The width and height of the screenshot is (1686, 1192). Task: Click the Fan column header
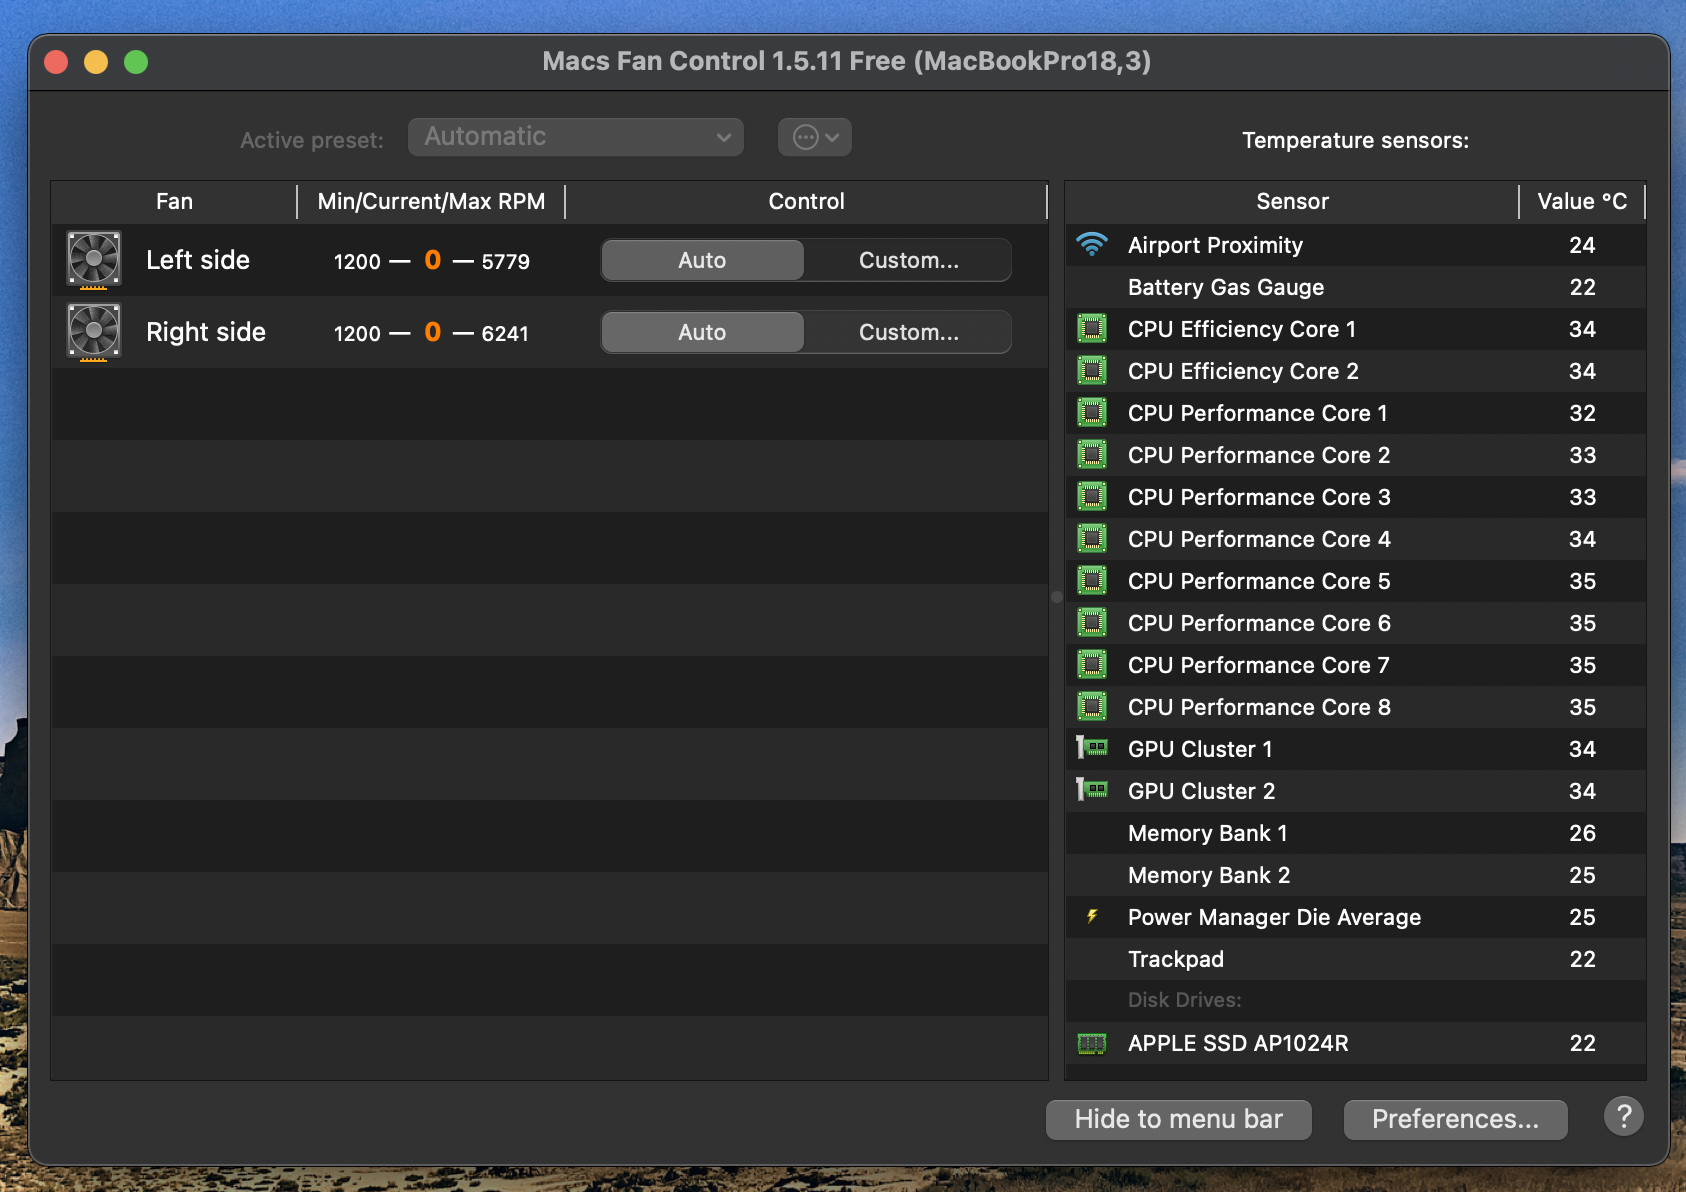coord(174,201)
